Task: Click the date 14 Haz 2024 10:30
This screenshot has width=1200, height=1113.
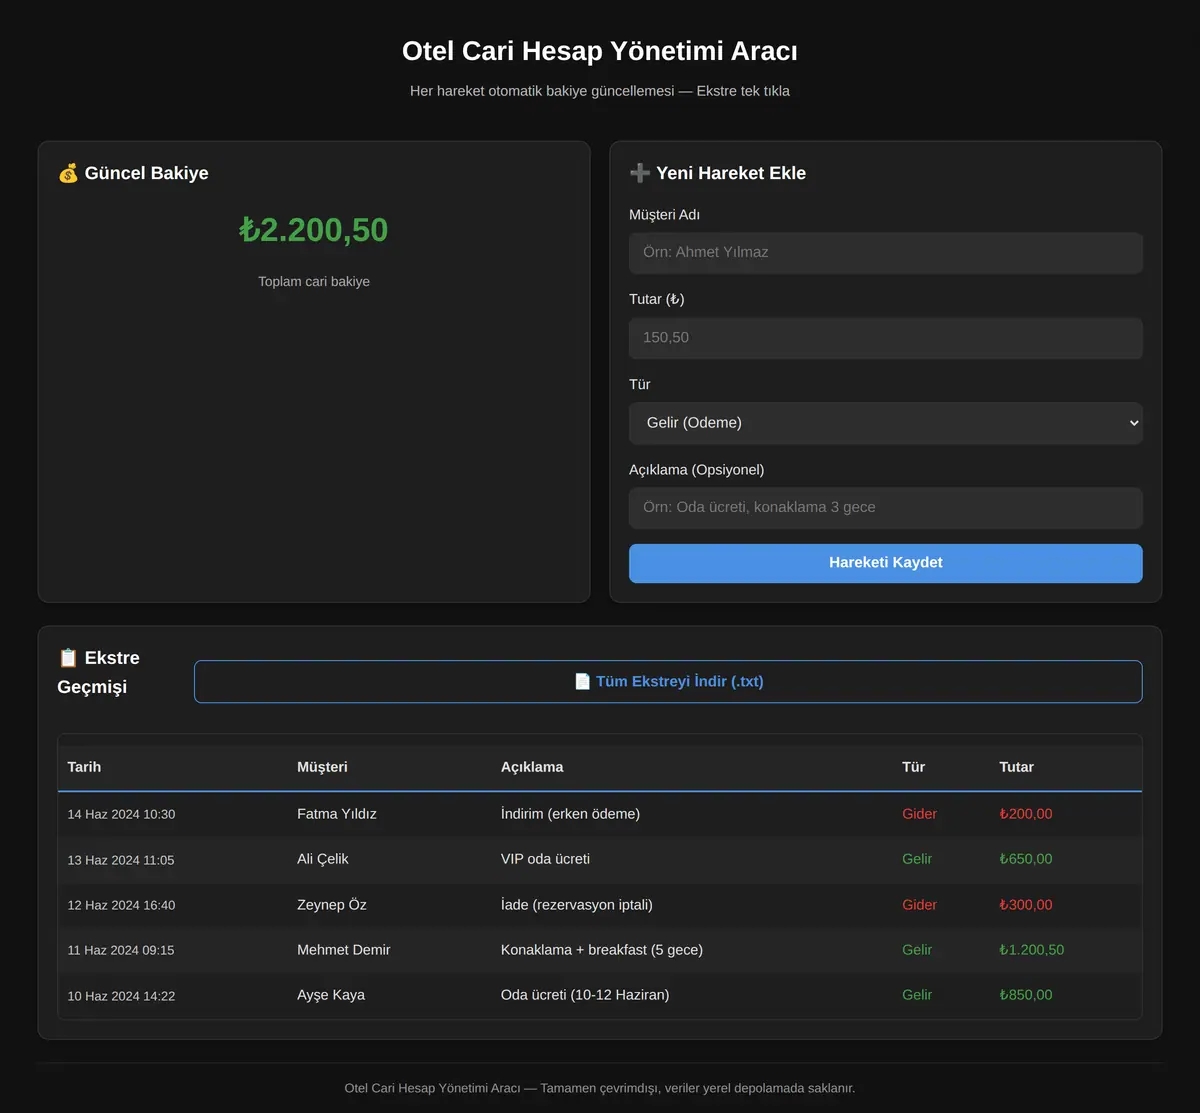Action: [121, 815]
